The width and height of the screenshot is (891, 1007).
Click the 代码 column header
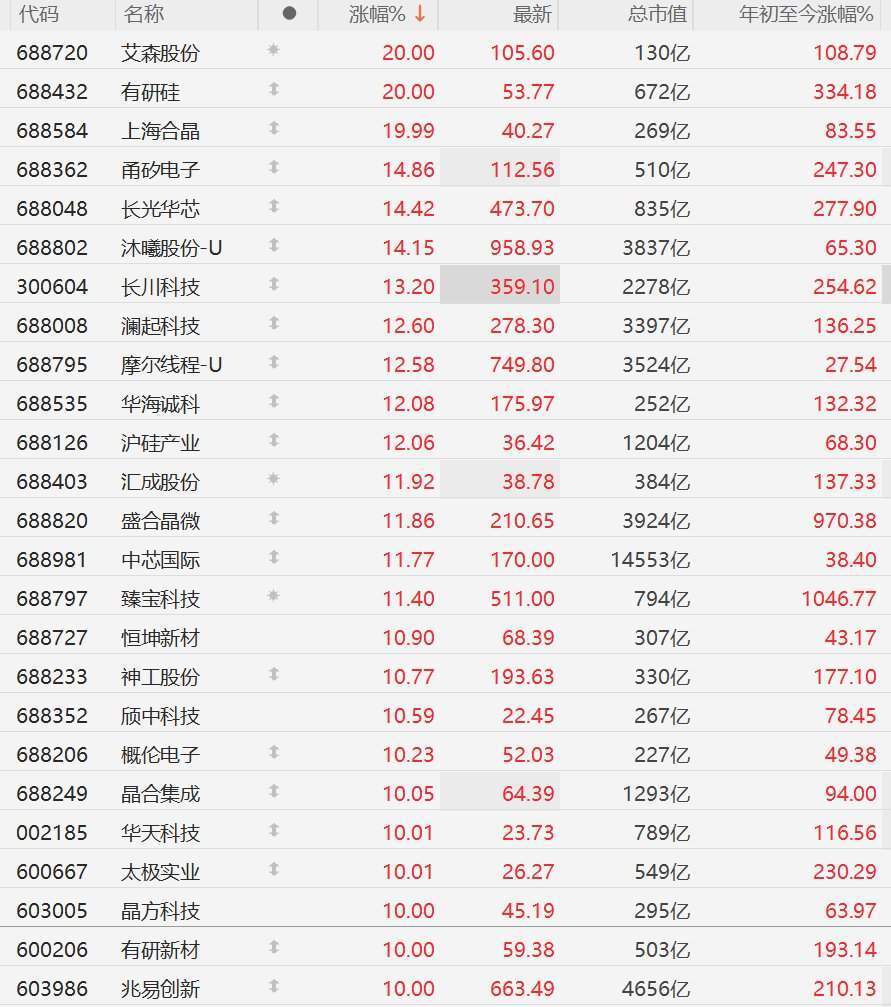click(39, 14)
